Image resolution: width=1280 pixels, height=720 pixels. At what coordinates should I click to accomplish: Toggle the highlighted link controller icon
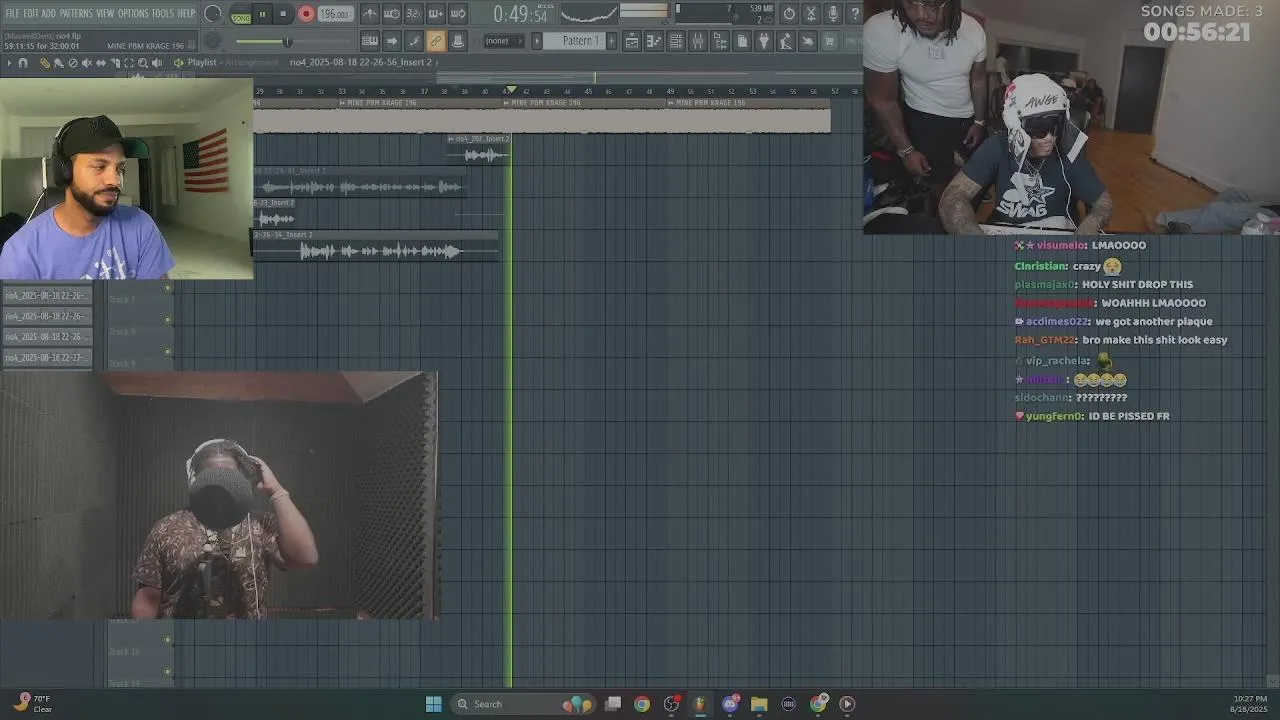coord(436,41)
